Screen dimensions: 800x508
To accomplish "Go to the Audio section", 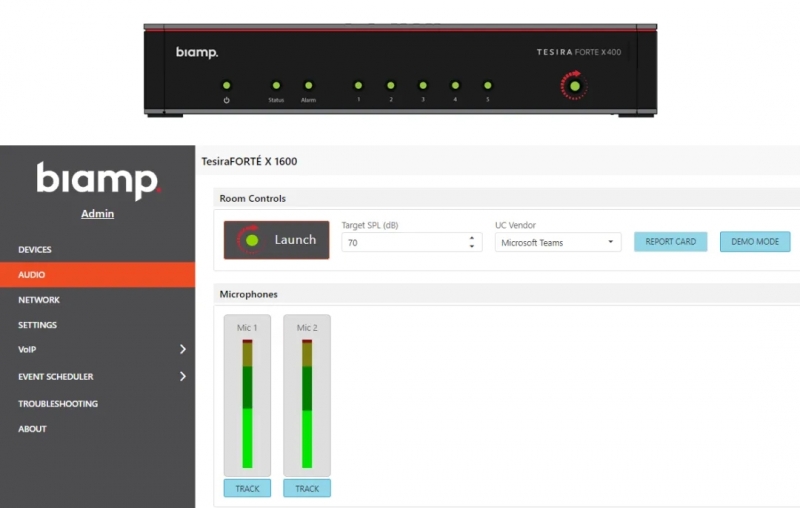I will point(97,274).
